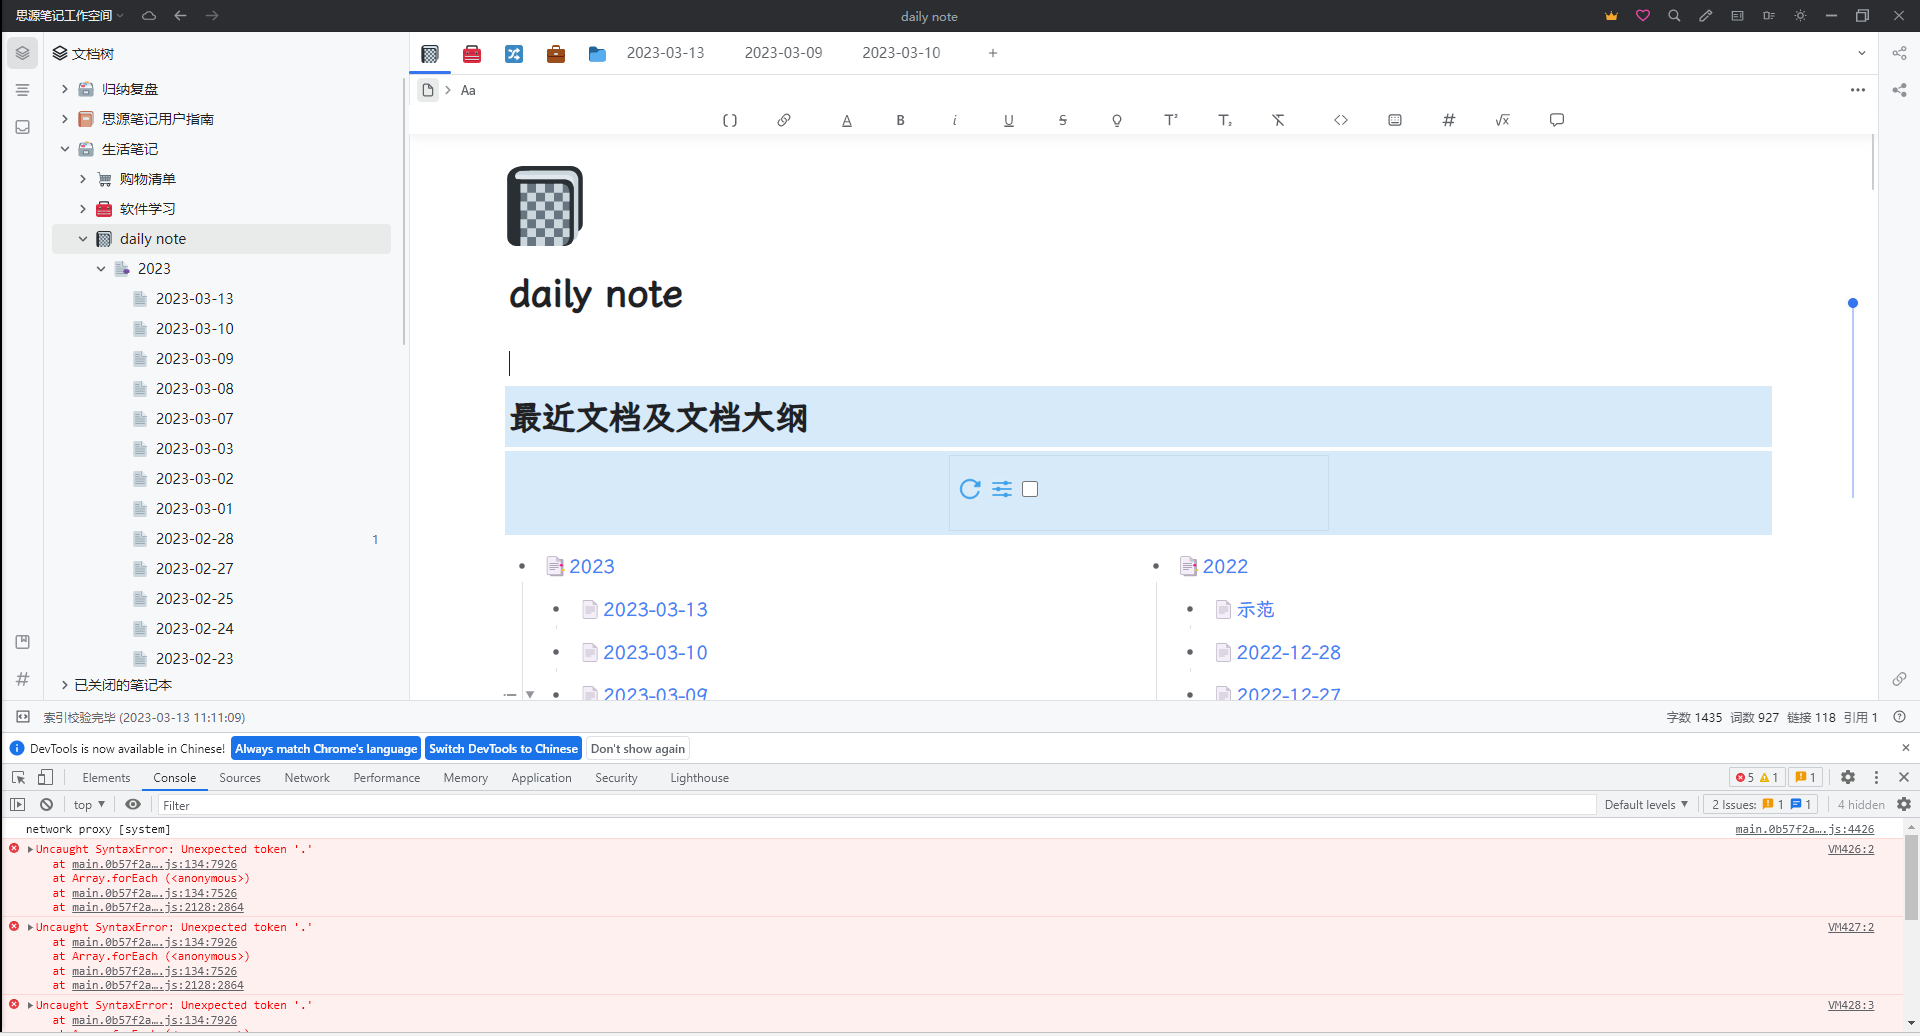1920x1036 pixels.
Task: Add inline memo comment
Action: pyautogui.click(x=1557, y=120)
